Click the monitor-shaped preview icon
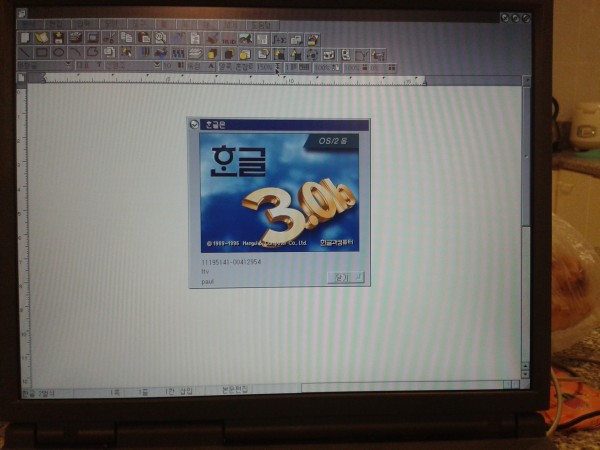This screenshot has height=450, width=600. click(92, 38)
